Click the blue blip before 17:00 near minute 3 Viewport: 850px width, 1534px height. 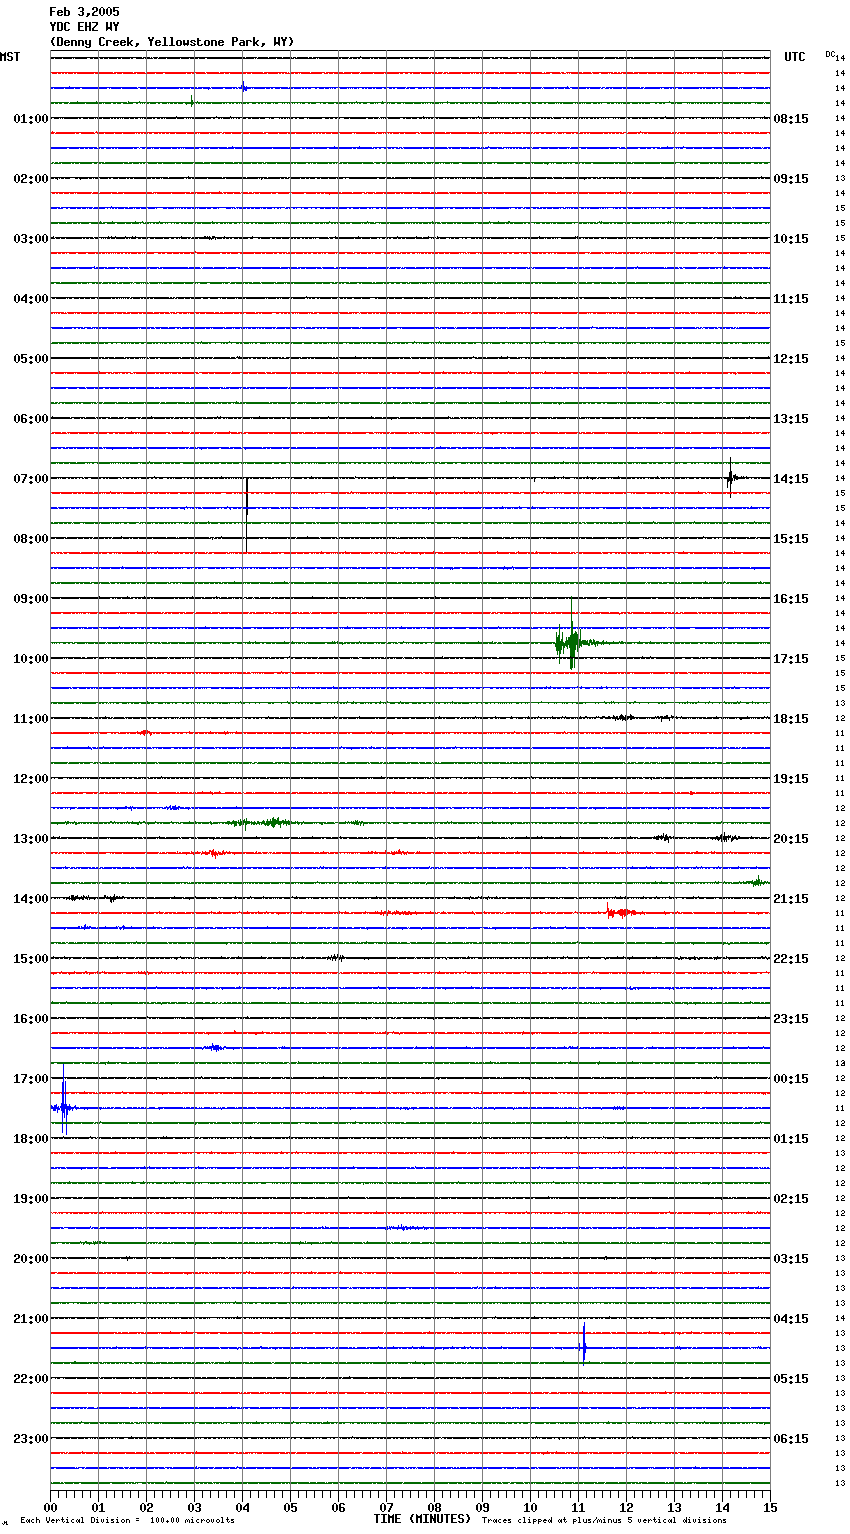214,1048
